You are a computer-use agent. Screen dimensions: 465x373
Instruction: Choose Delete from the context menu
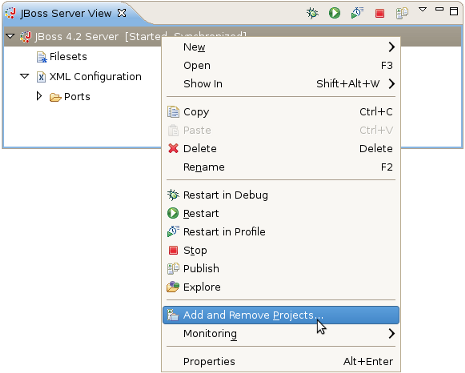(x=281, y=148)
